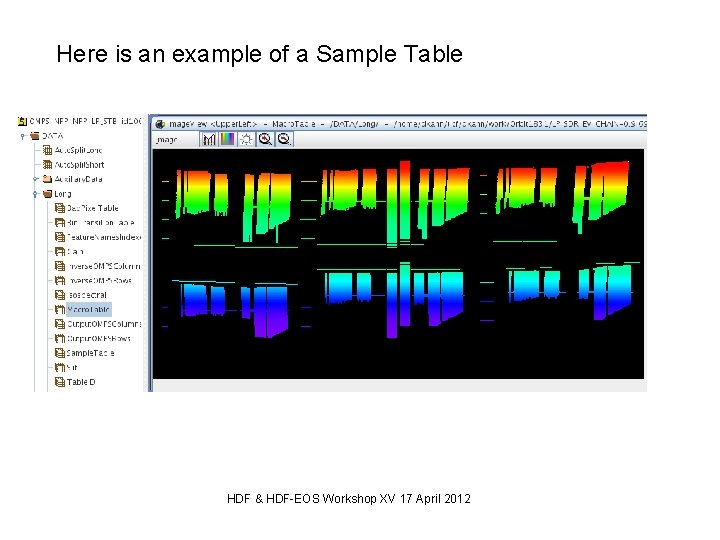The height and width of the screenshot is (540, 720).
Task: Select the OutputOMPSRows dataset
Action: [x=99, y=338]
